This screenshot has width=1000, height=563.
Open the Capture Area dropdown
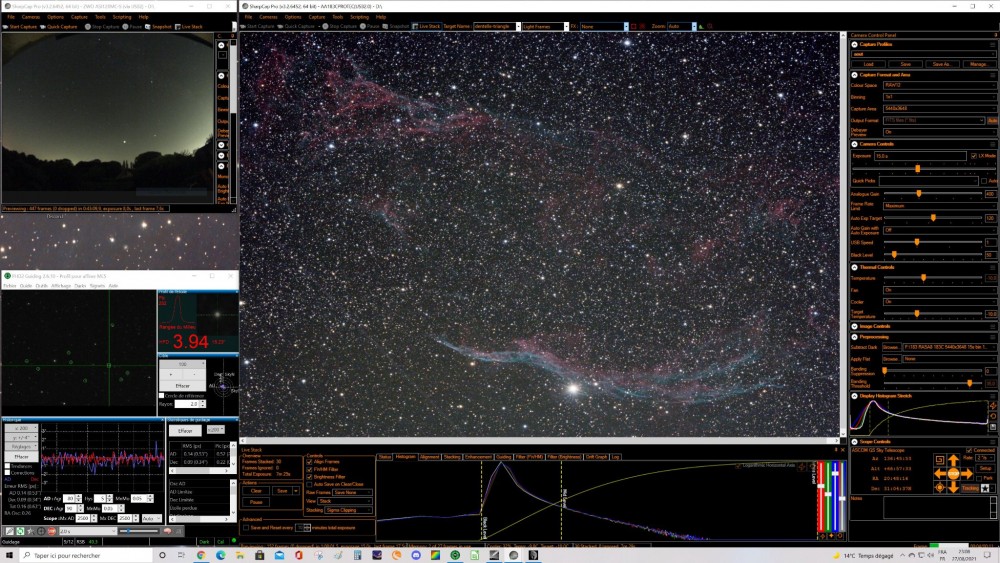click(940, 108)
